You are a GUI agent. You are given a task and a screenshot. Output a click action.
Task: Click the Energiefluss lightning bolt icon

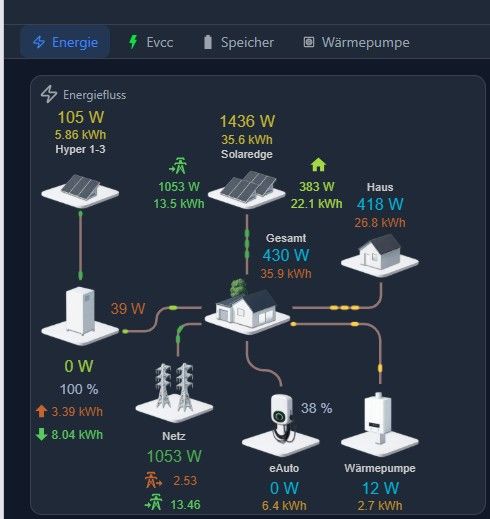[49, 94]
